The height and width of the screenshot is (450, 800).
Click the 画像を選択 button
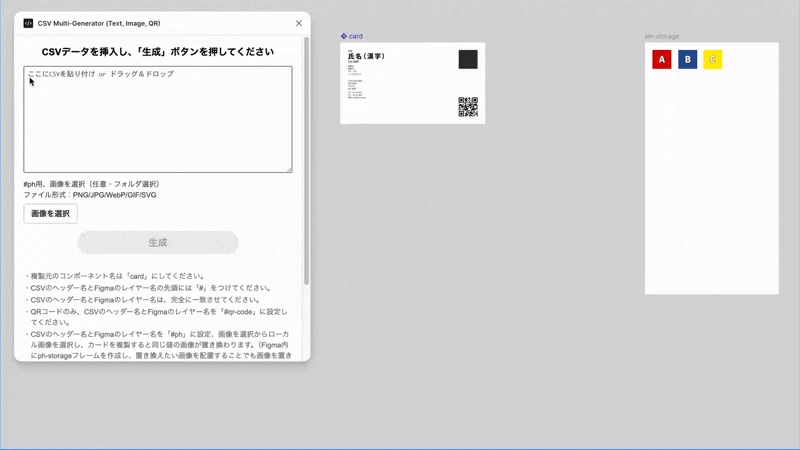[51, 214]
